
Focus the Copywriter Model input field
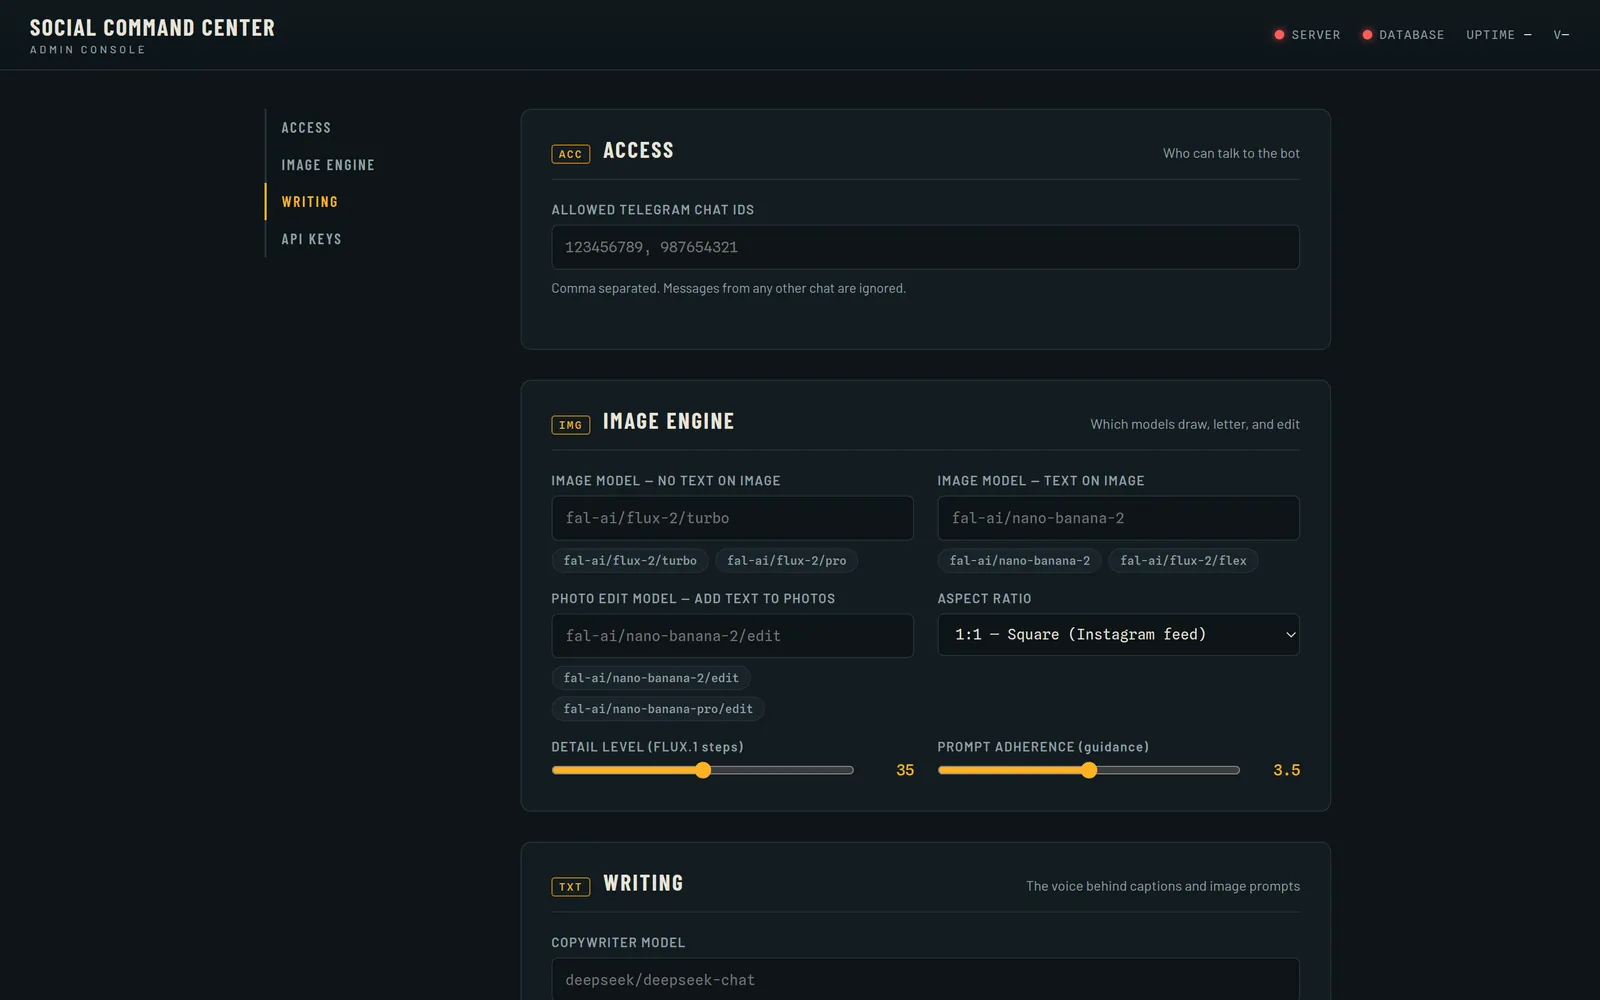(925, 979)
